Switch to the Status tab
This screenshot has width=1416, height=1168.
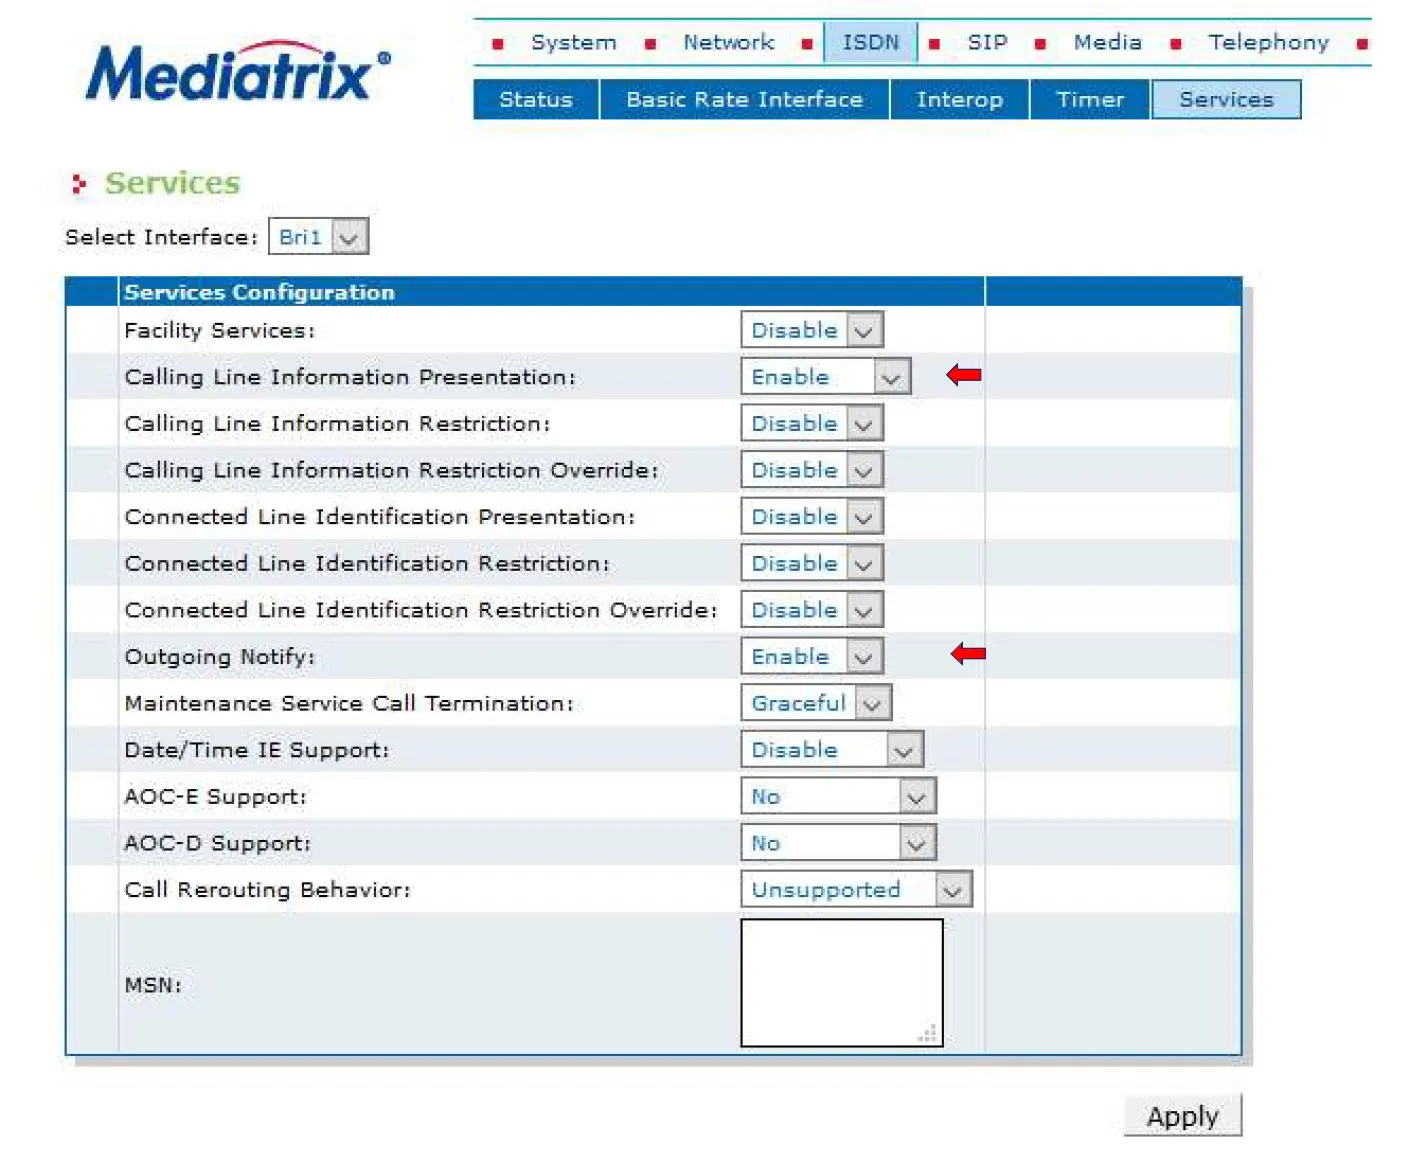pyautogui.click(x=536, y=100)
